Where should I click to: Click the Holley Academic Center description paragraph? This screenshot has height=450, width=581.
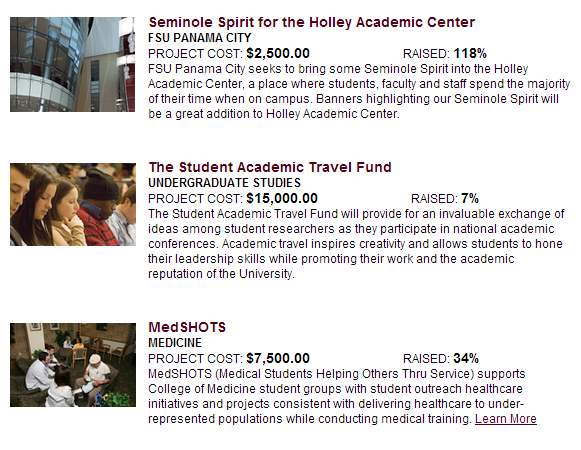point(359,91)
